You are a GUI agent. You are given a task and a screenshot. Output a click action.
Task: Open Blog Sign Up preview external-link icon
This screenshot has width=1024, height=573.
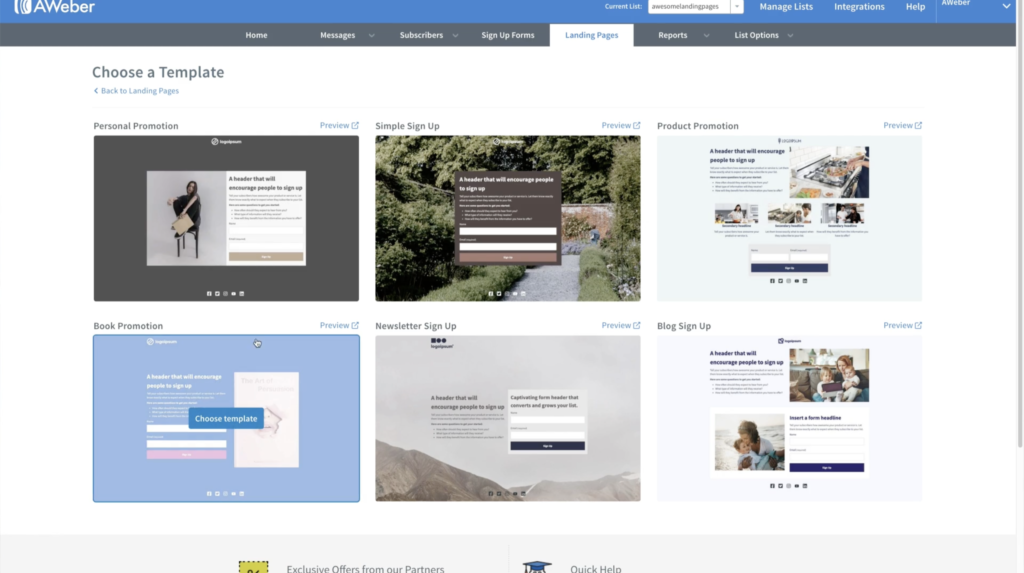coord(918,325)
